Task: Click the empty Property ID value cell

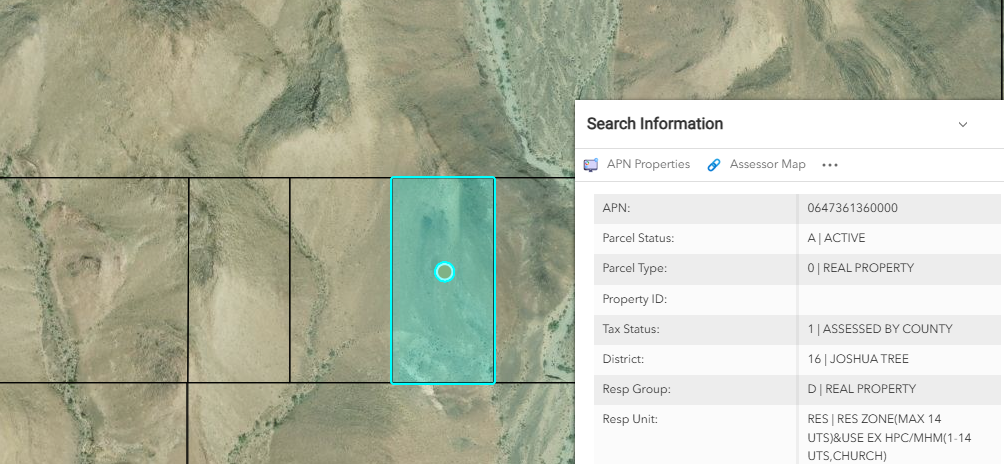Action: pos(900,299)
